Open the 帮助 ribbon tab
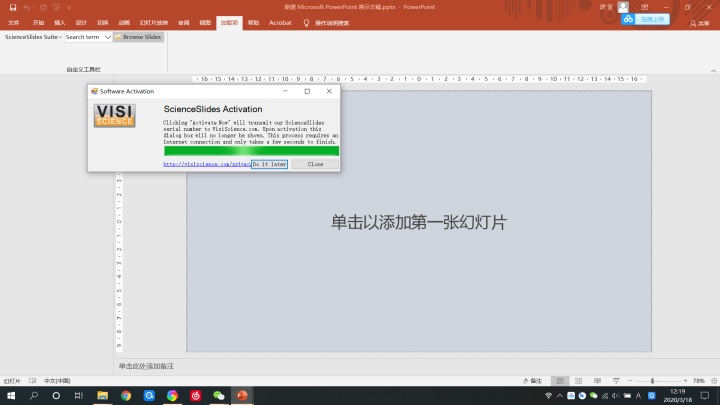The image size is (720, 405). (253, 22)
